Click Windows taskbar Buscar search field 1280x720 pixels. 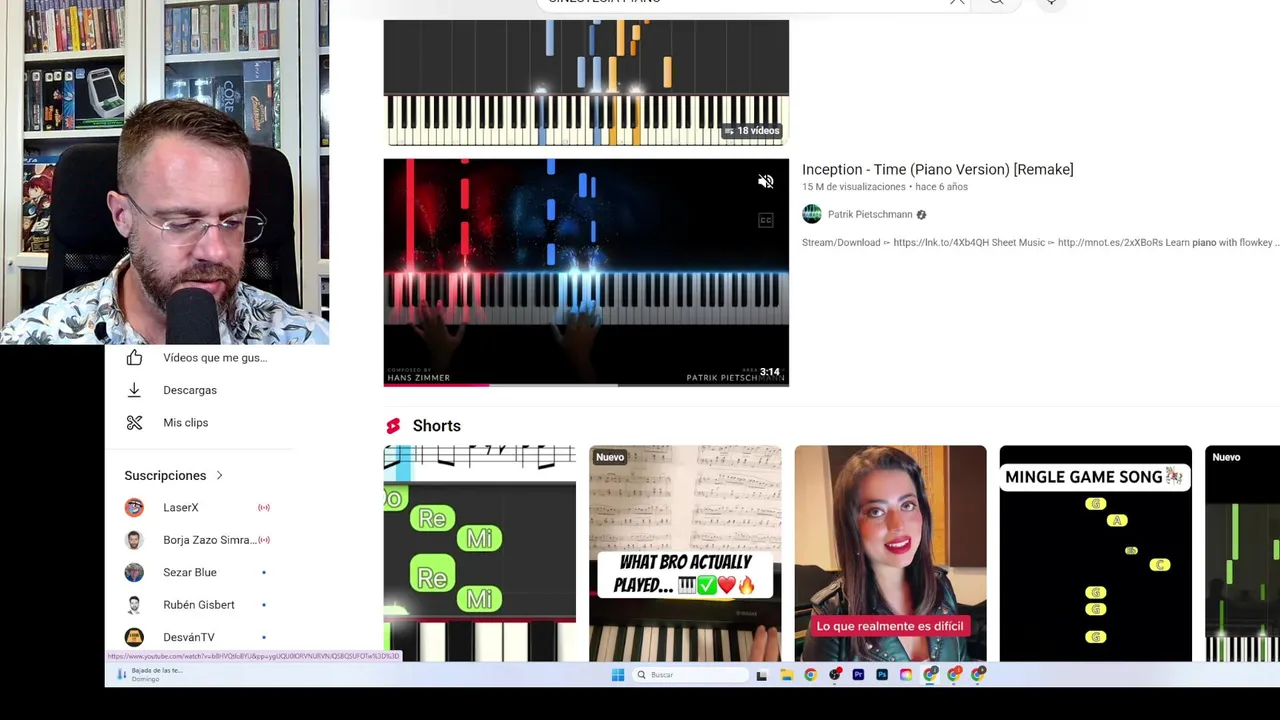coord(691,675)
